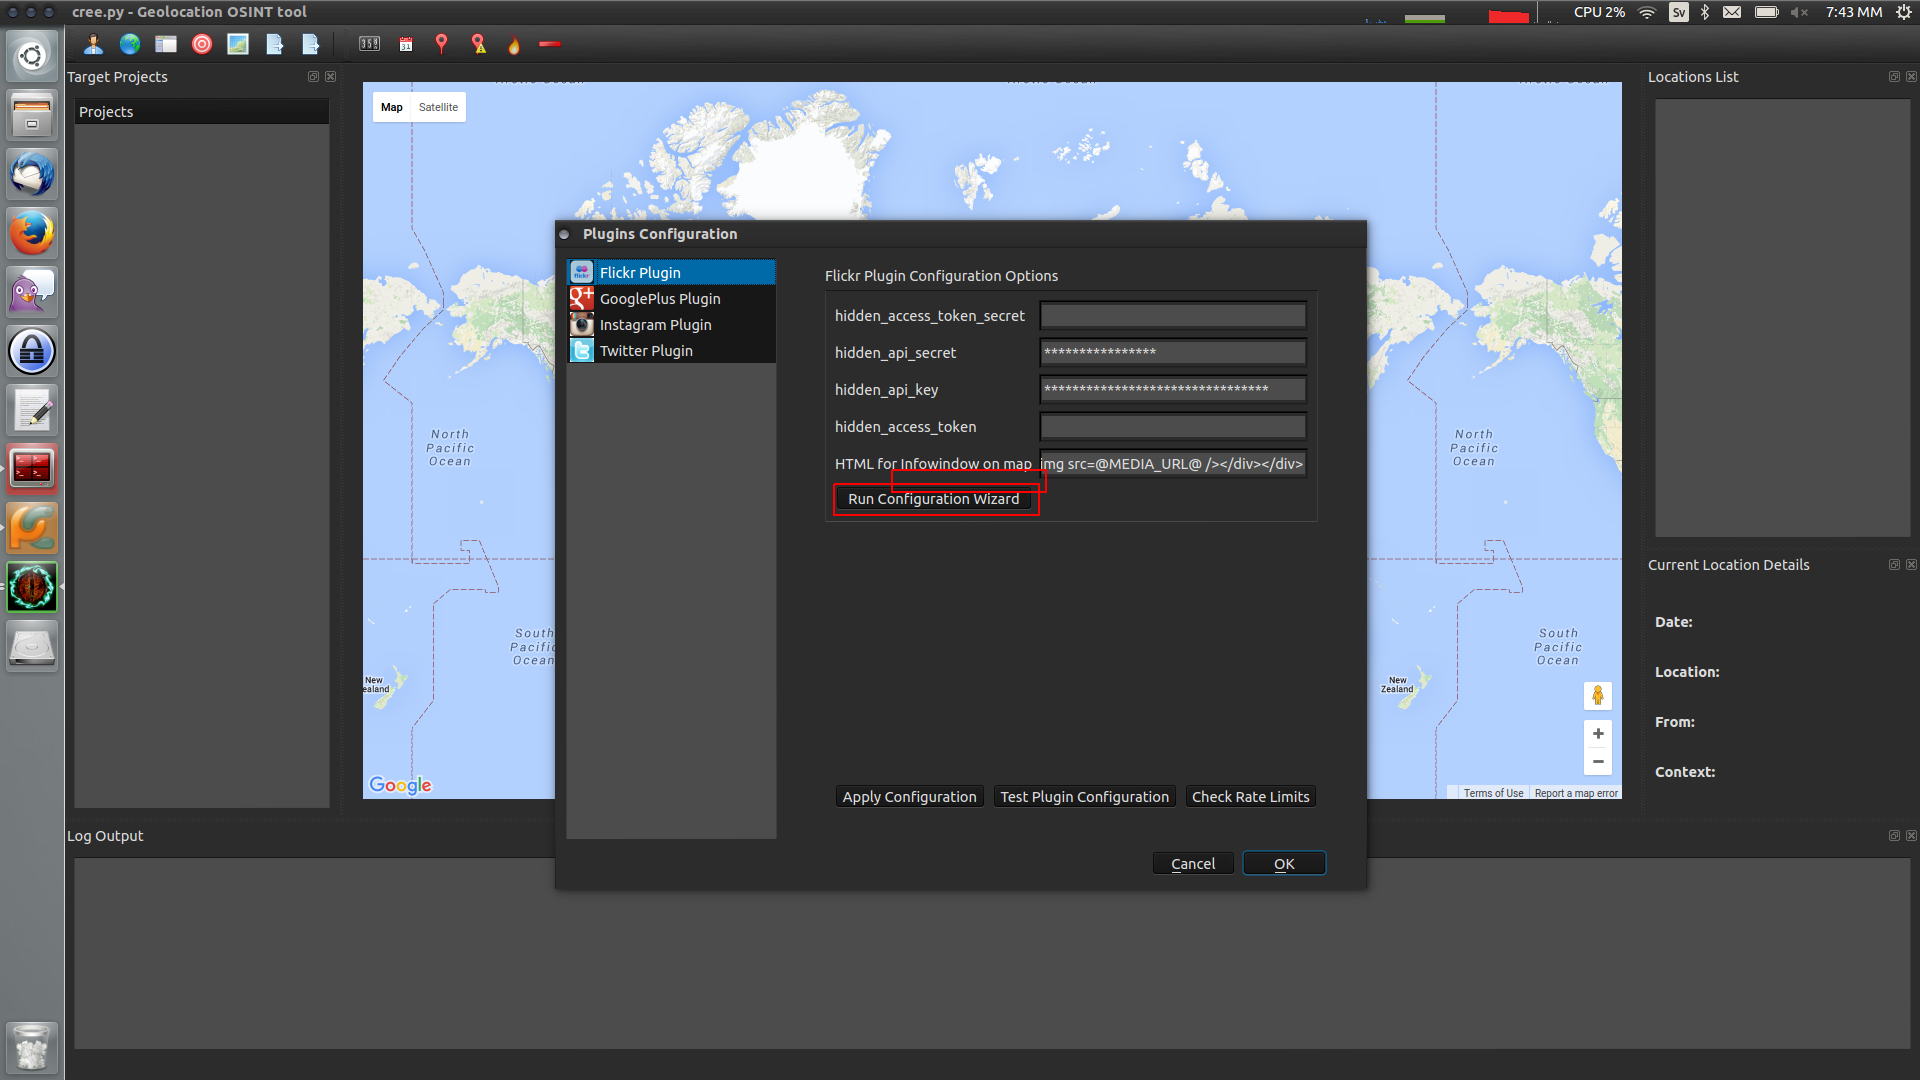
Task: Click the second document export toolbar icon
Action: [311, 44]
